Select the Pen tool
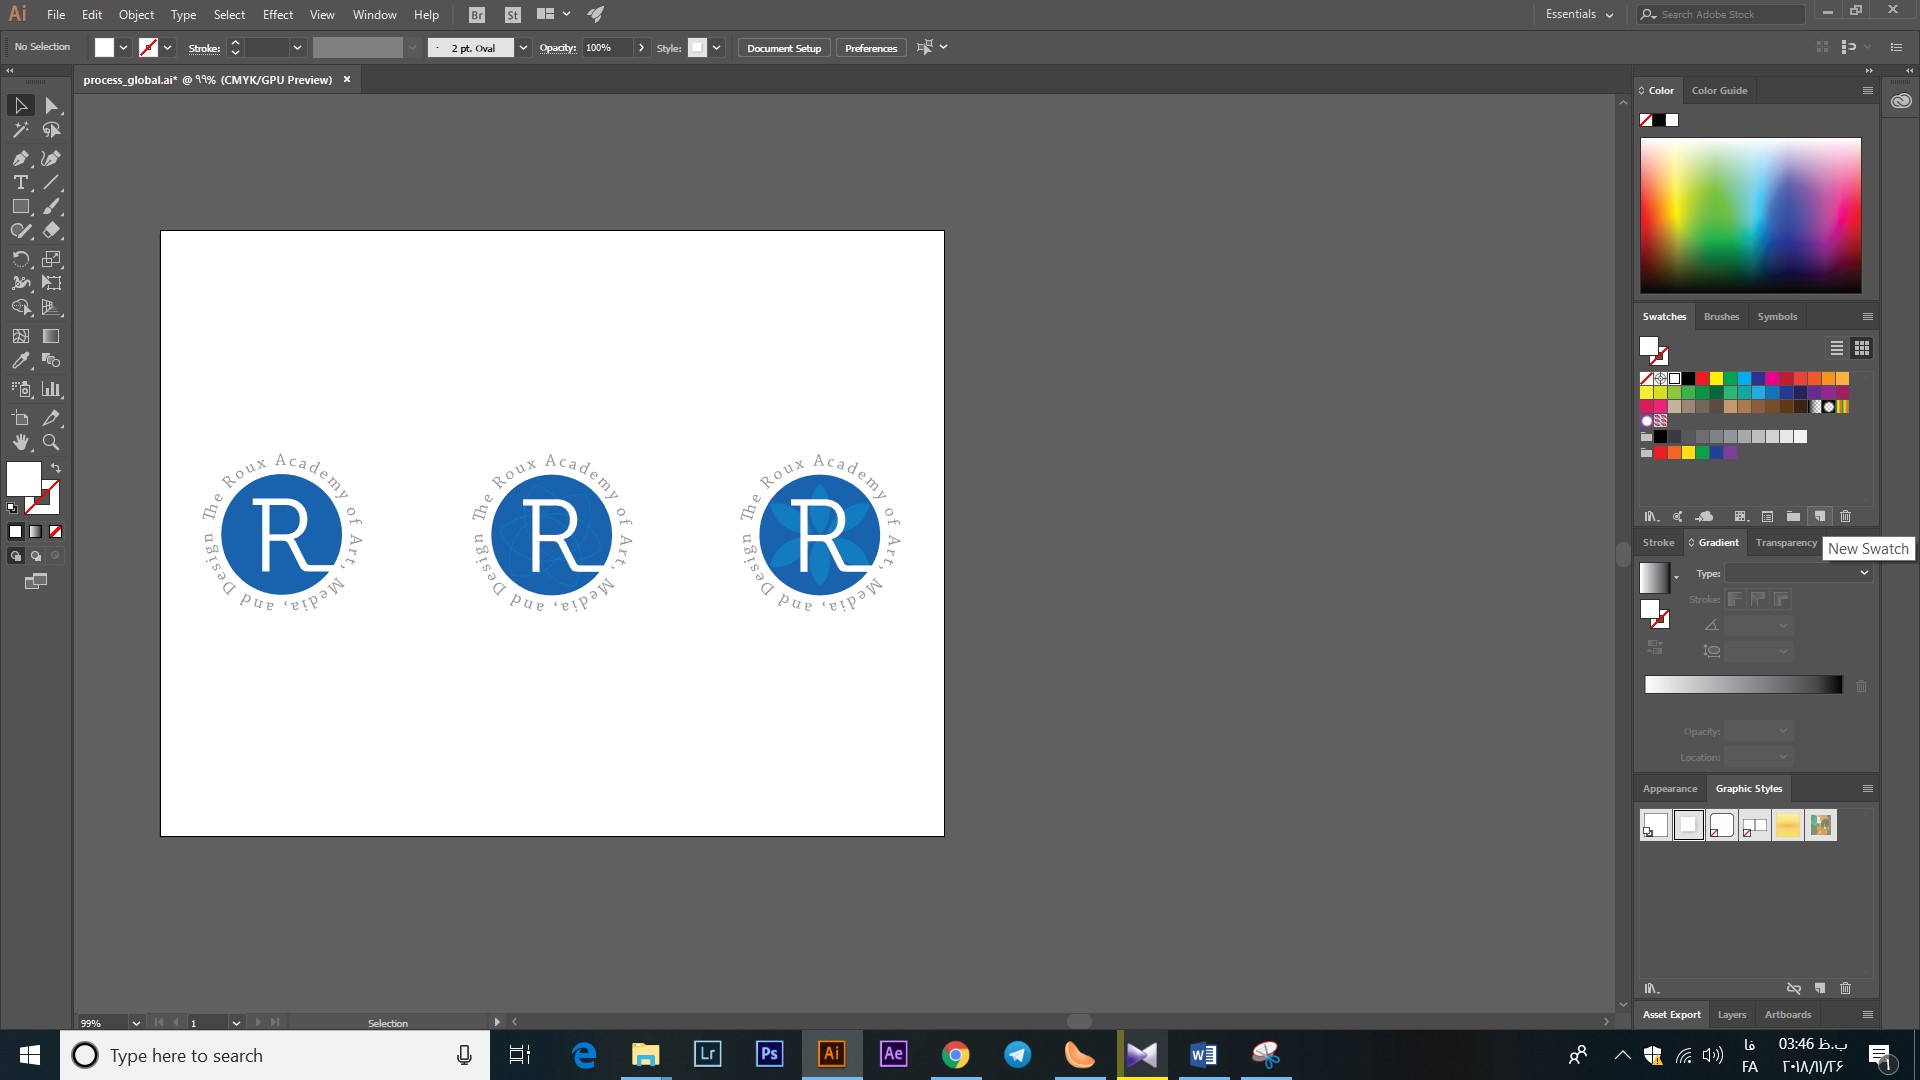Screen dimensions: 1920x1080 click(x=21, y=158)
